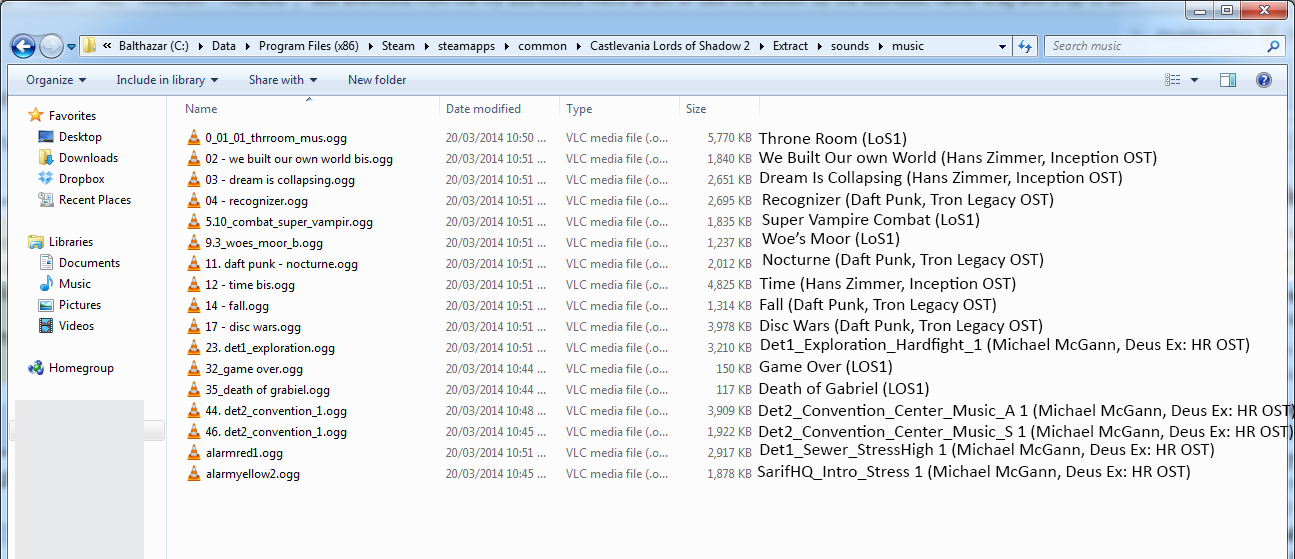Click the Extract breadcrumb segment
1295x559 pixels.
(790, 46)
